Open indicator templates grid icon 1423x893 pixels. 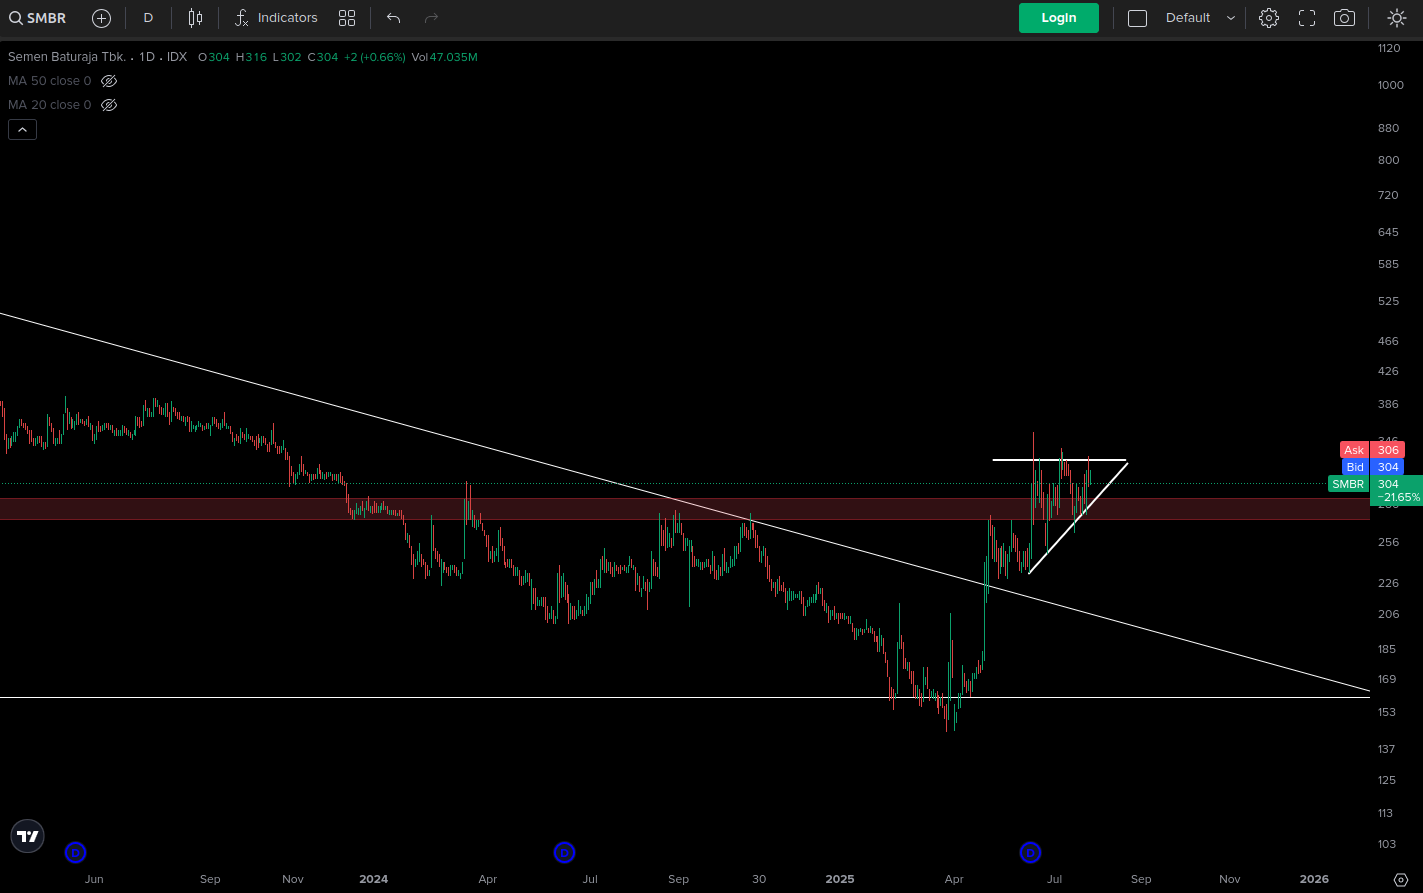coord(347,18)
